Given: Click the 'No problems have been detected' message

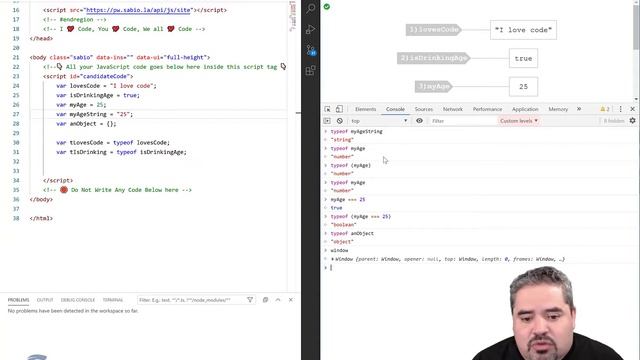Looking at the screenshot, I should pyautogui.click(x=73, y=311).
